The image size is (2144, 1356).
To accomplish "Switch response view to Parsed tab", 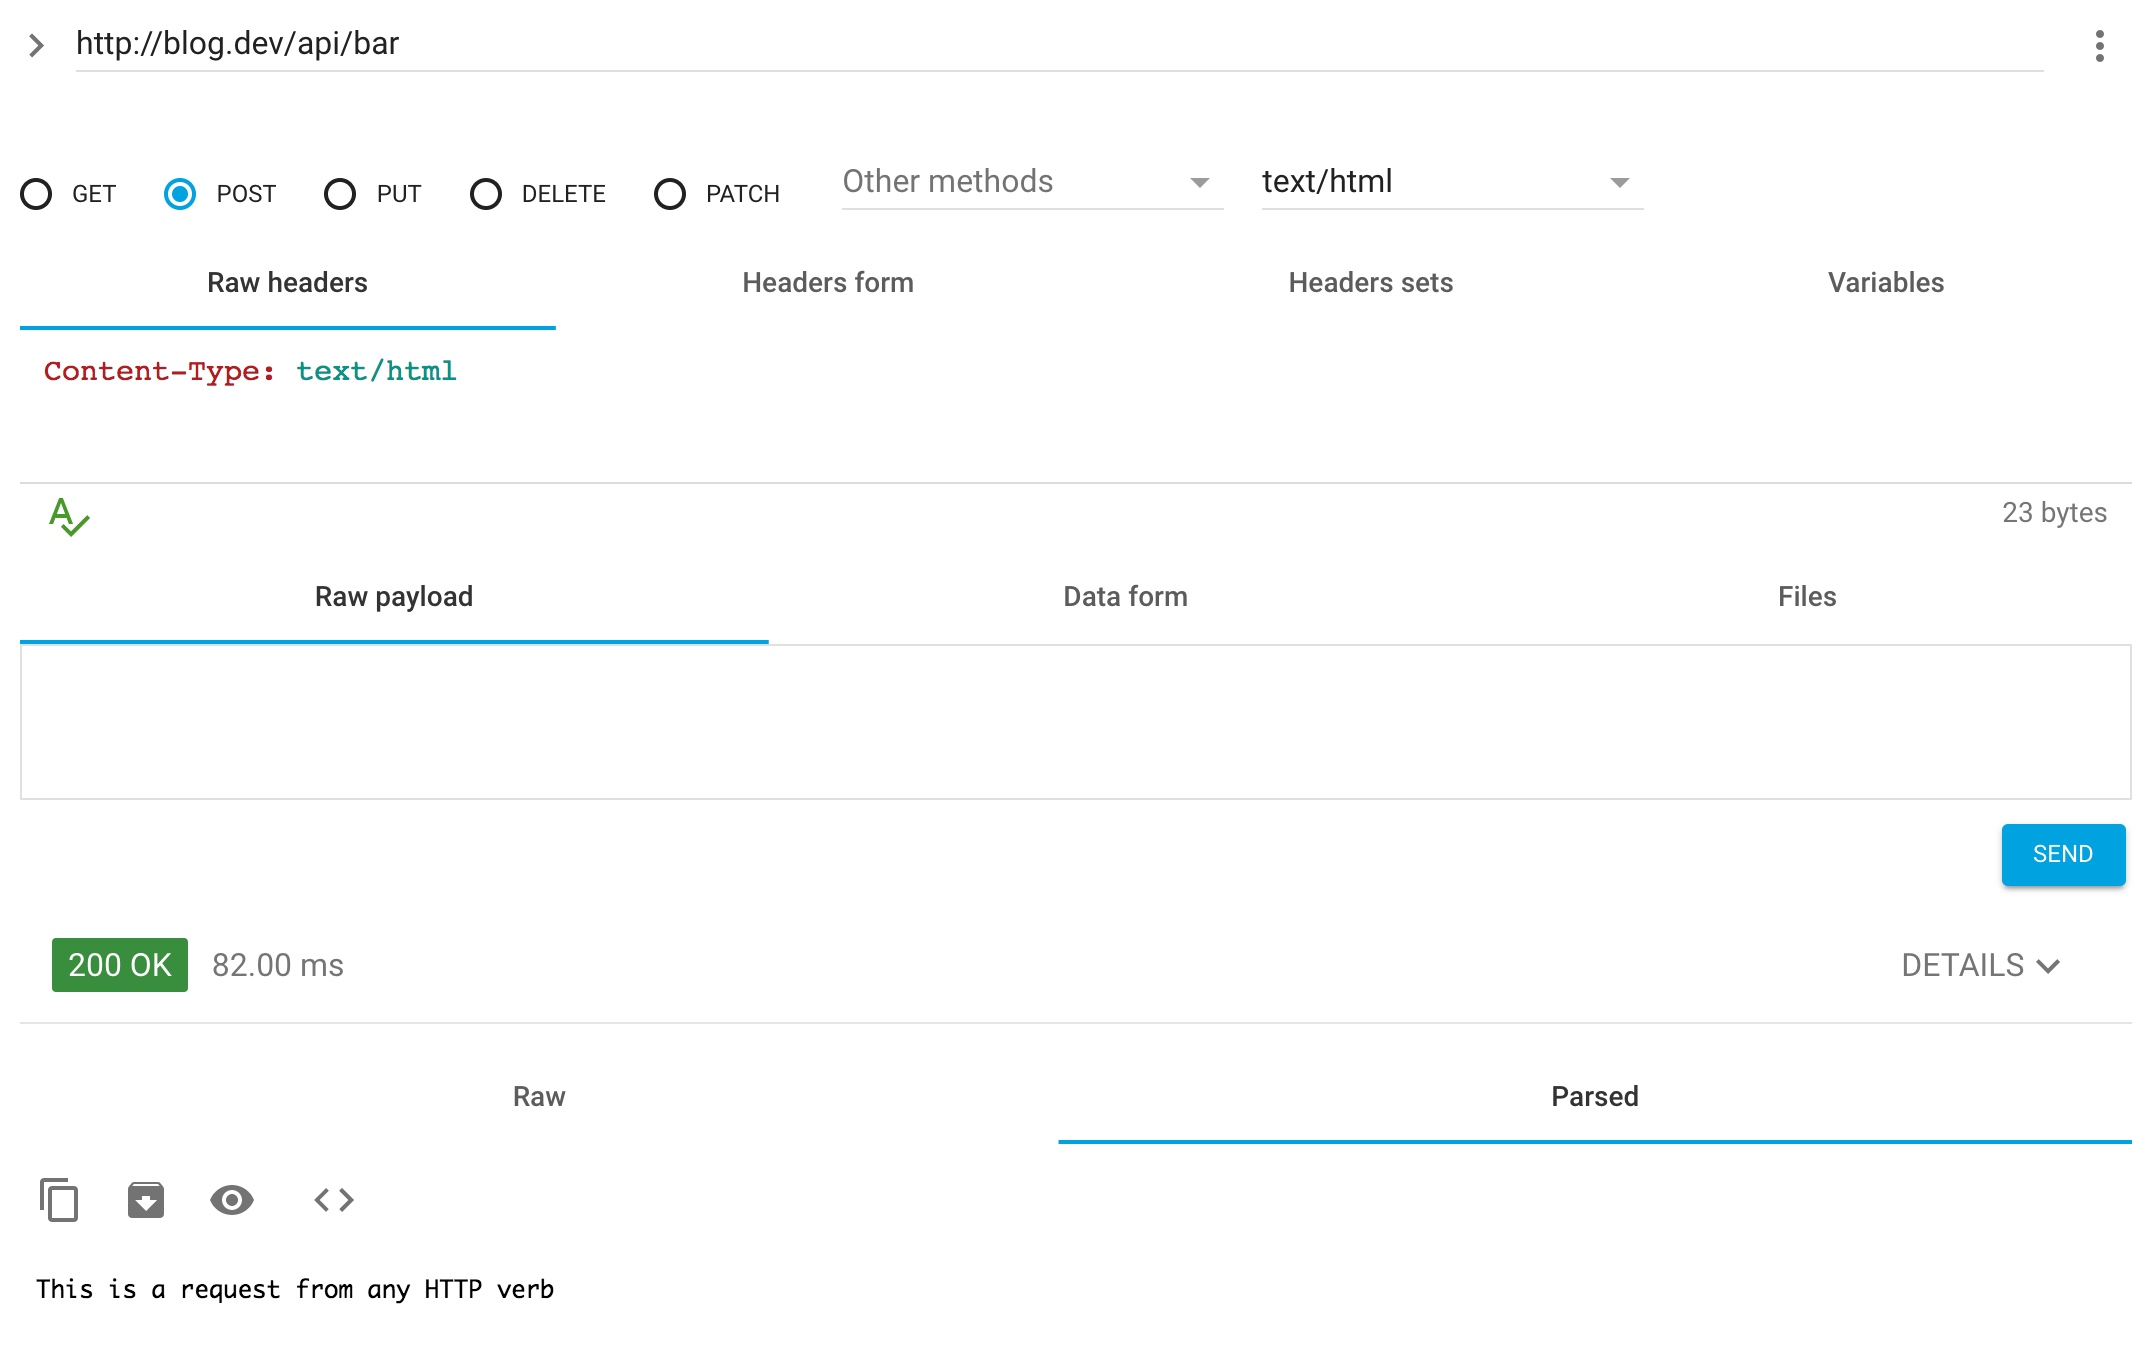I will tap(1595, 1097).
